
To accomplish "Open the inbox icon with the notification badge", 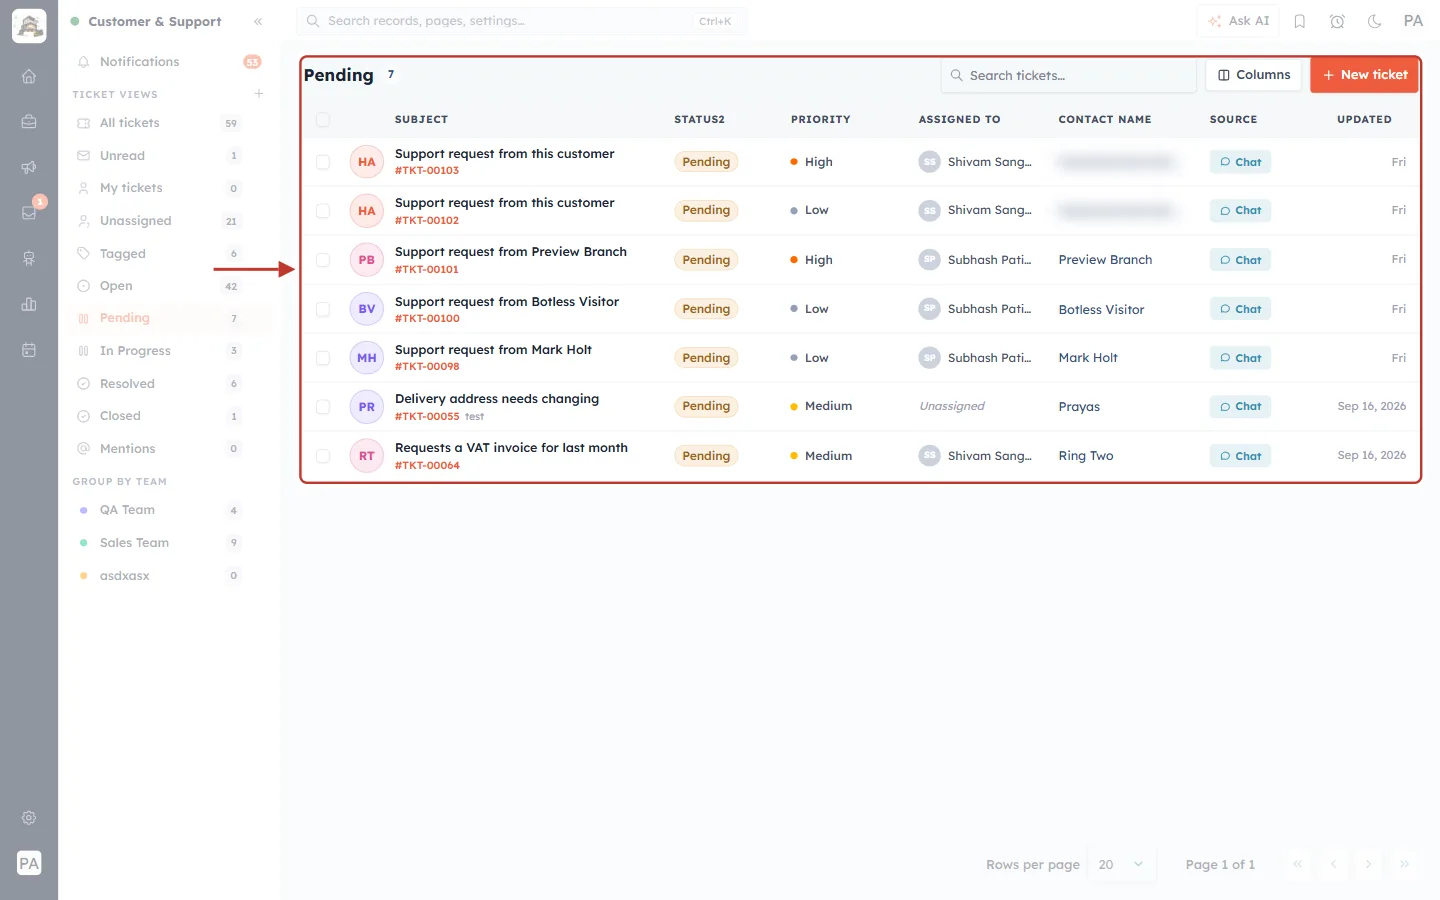I will coord(29,213).
